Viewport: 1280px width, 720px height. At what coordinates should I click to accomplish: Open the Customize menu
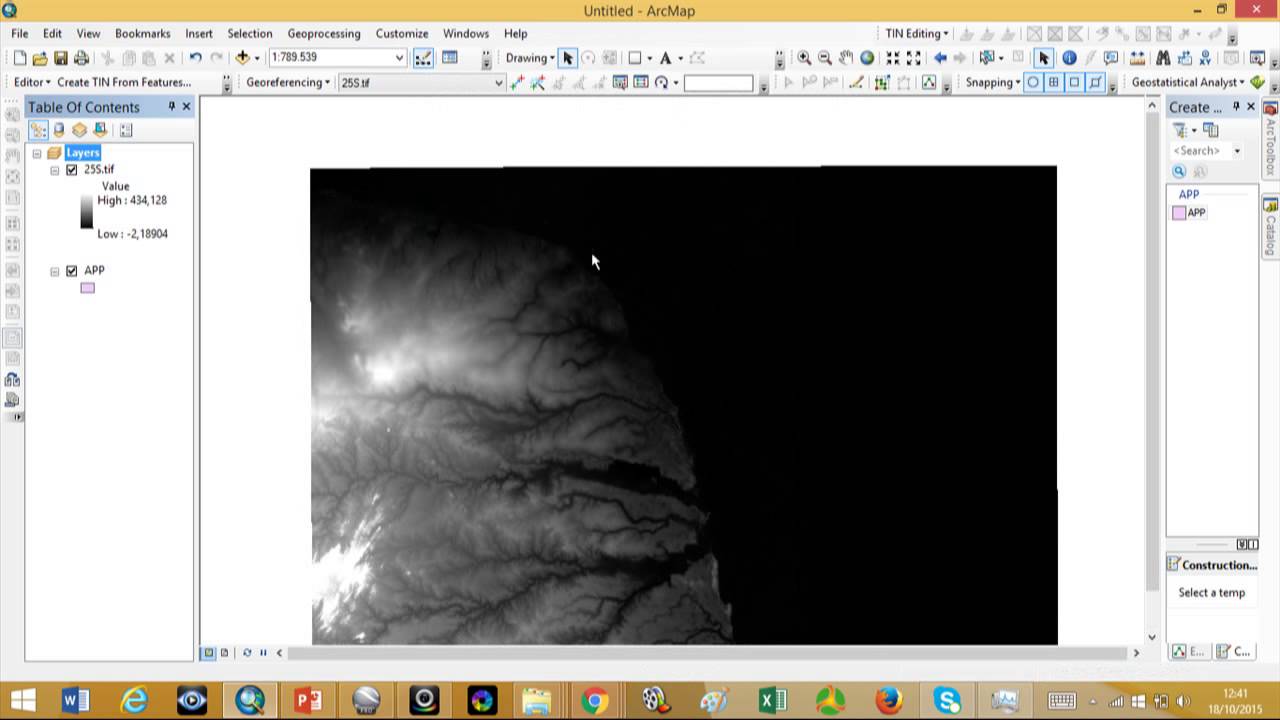click(402, 33)
